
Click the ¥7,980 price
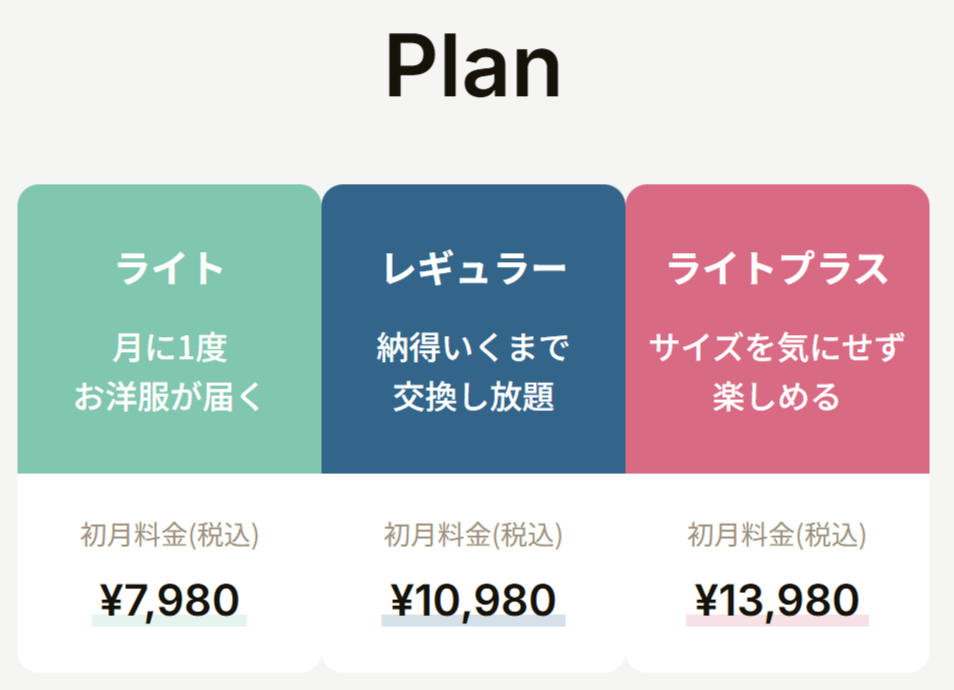(169, 600)
